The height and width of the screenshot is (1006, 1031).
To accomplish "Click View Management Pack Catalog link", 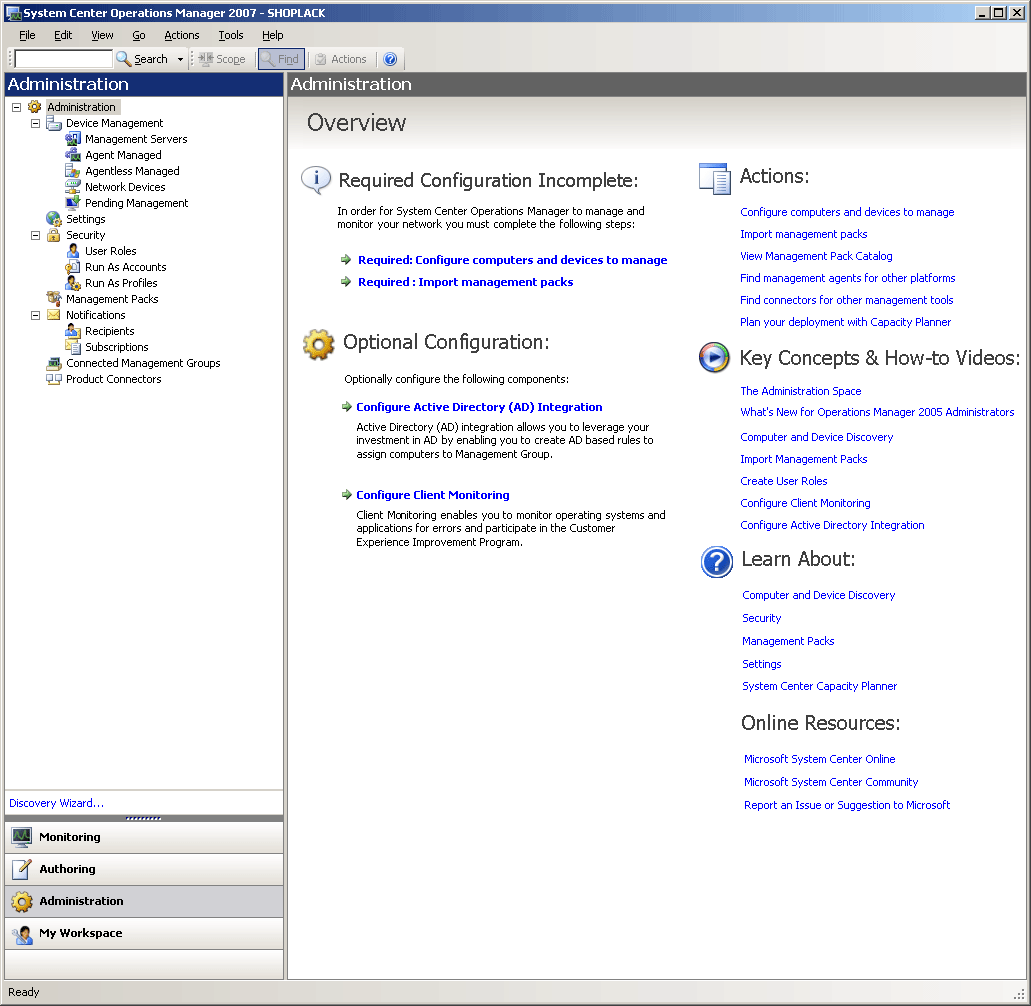I will click(816, 256).
